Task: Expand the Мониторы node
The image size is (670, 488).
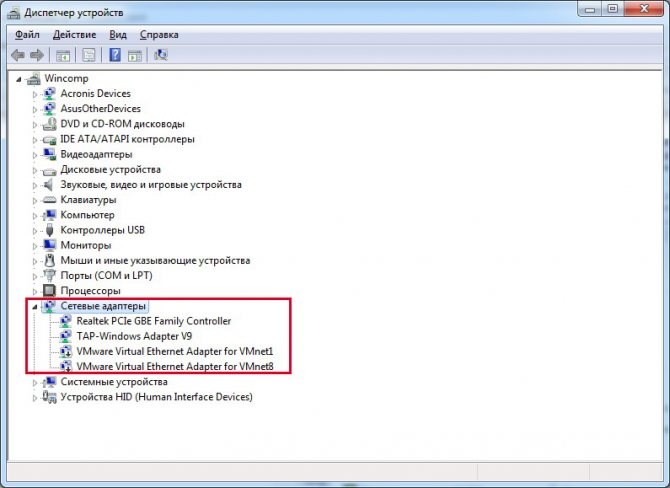Action: [x=35, y=246]
